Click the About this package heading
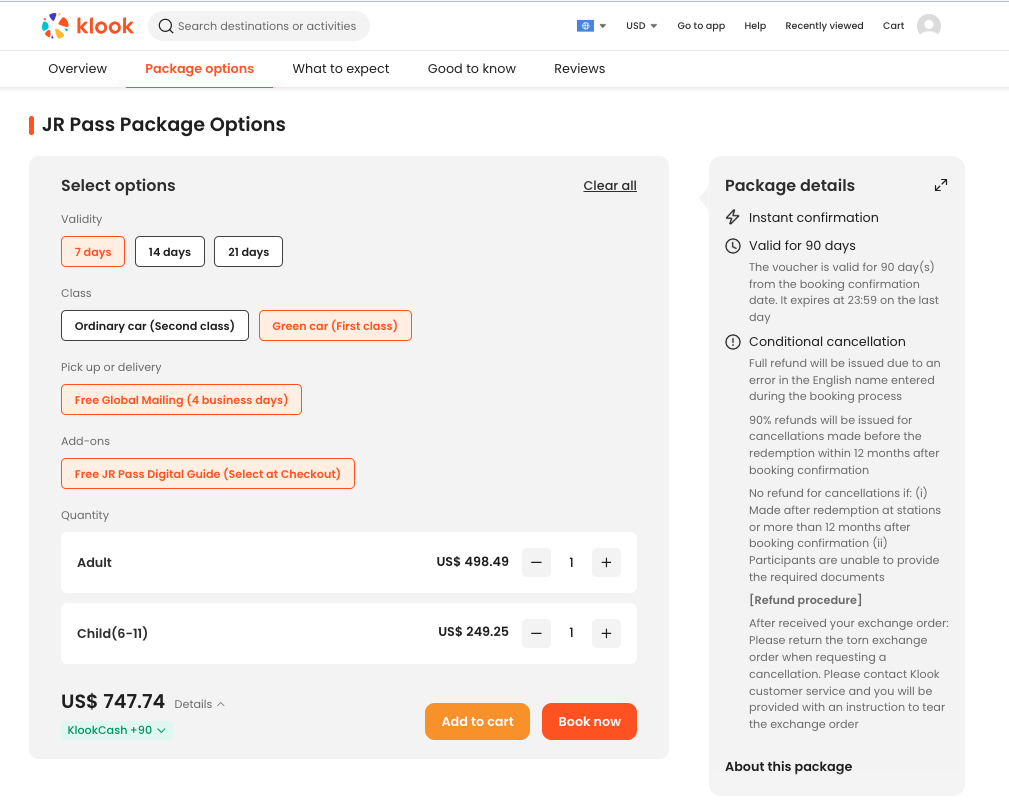The image size is (1009, 806). (788, 767)
